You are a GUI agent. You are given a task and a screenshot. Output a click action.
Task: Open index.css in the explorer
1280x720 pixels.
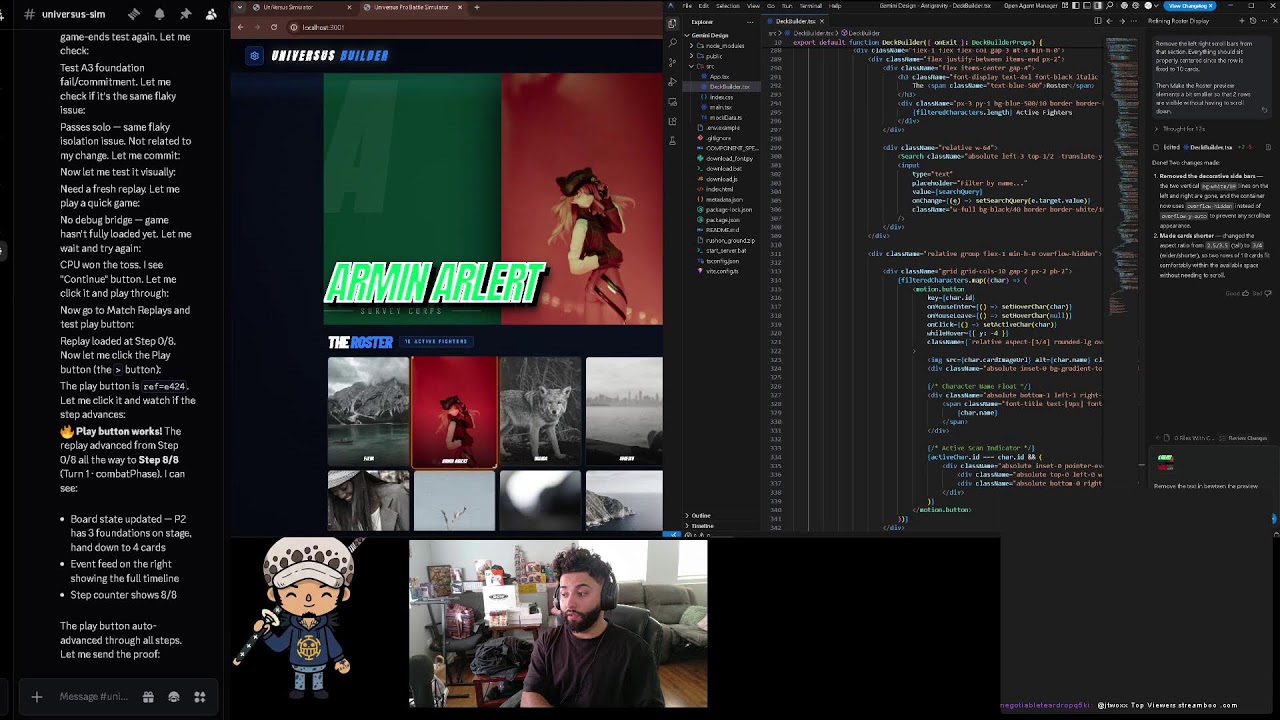click(x=721, y=97)
